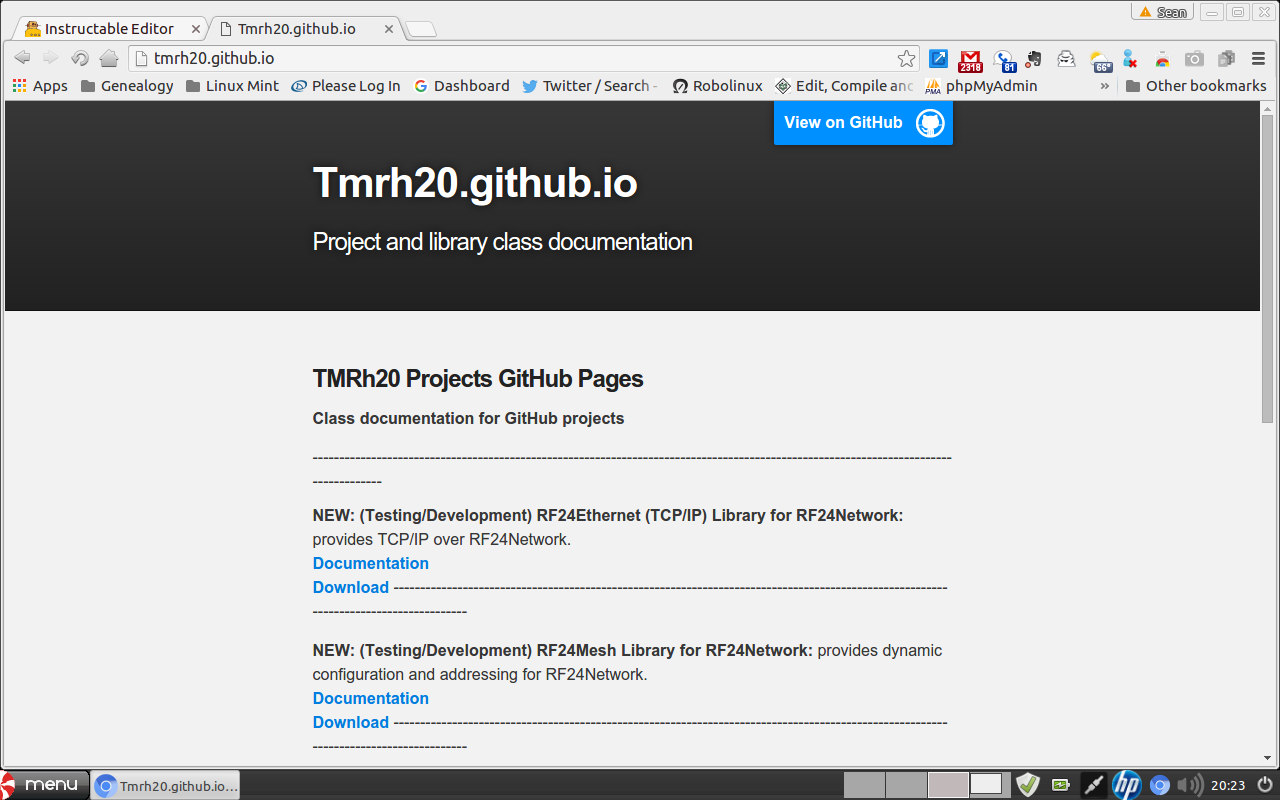
Task: Click the RF24Ethernet Download link
Action: pyautogui.click(x=351, y=587)
